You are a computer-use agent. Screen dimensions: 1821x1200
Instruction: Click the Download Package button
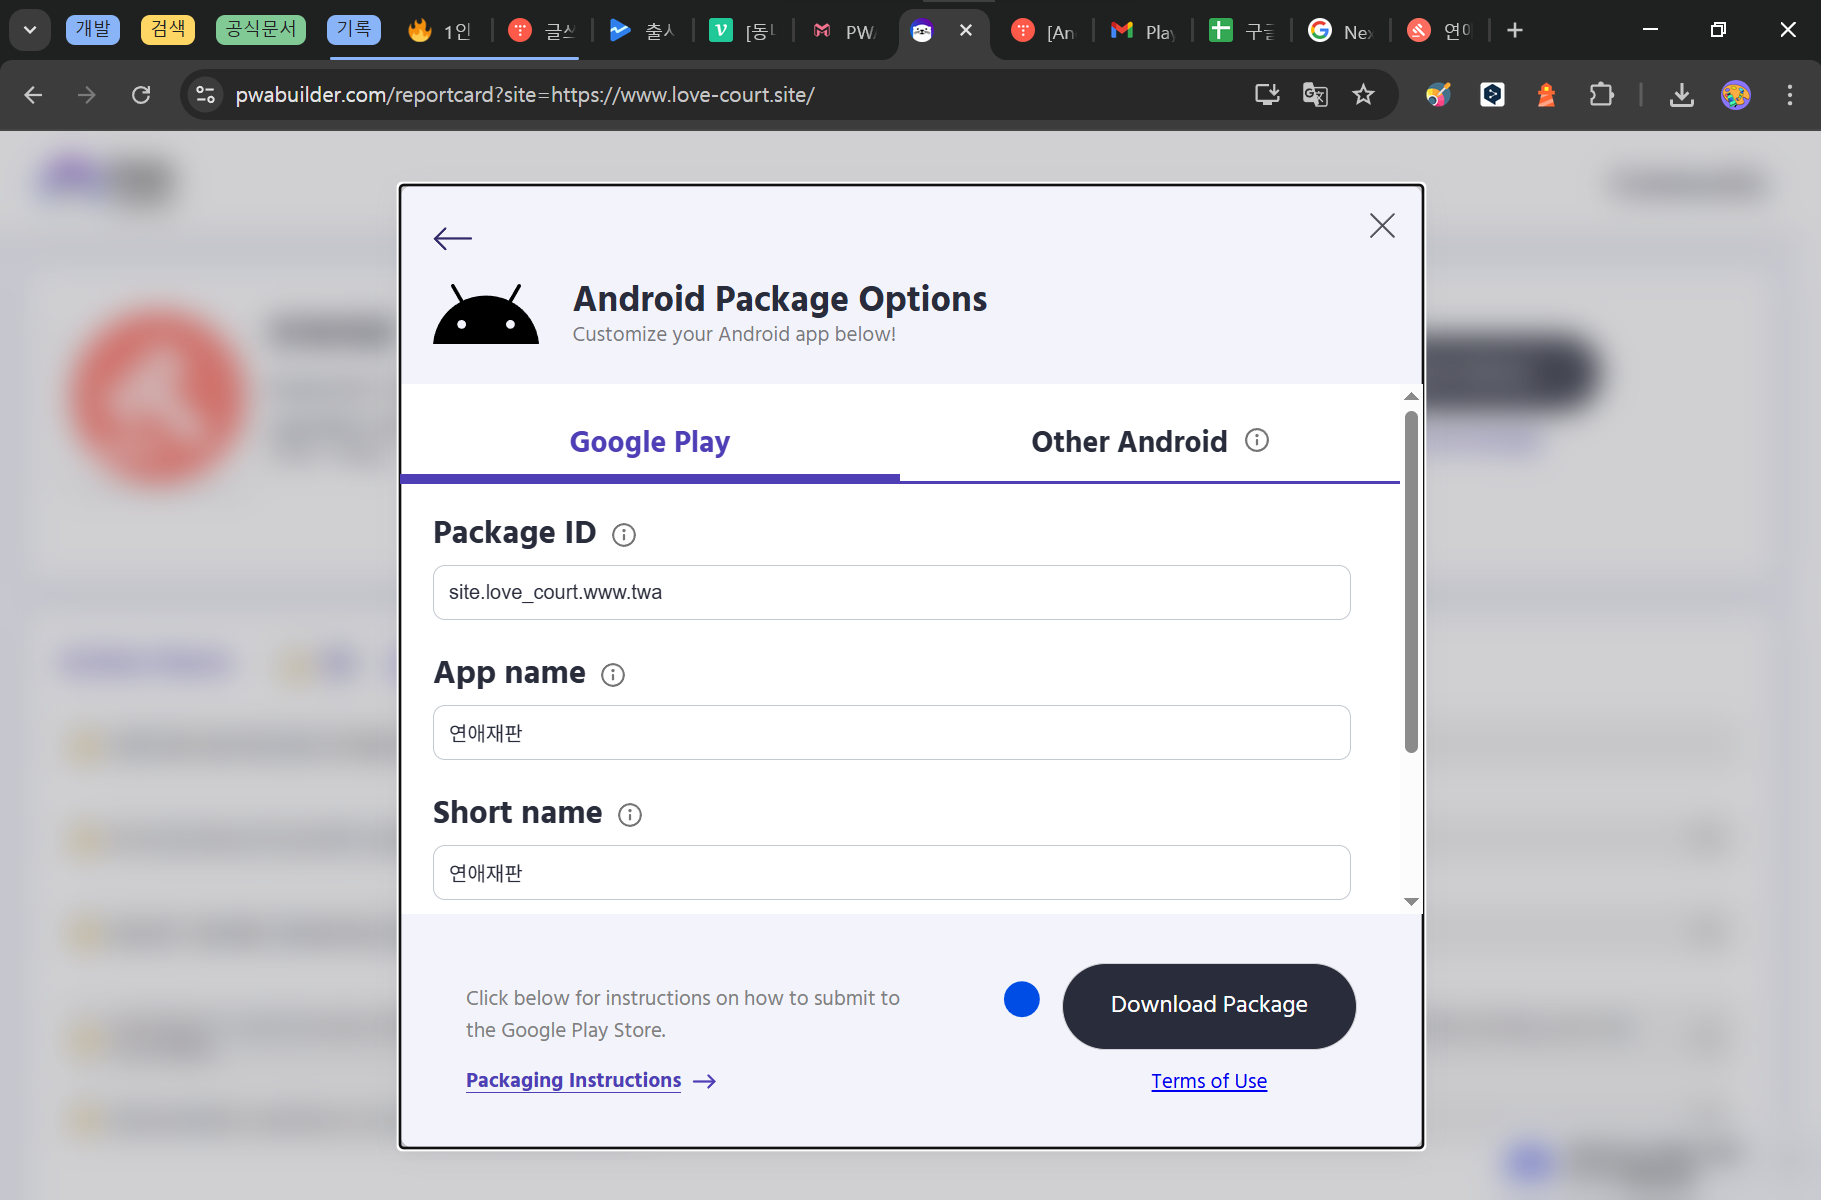coord(1209,1005)
